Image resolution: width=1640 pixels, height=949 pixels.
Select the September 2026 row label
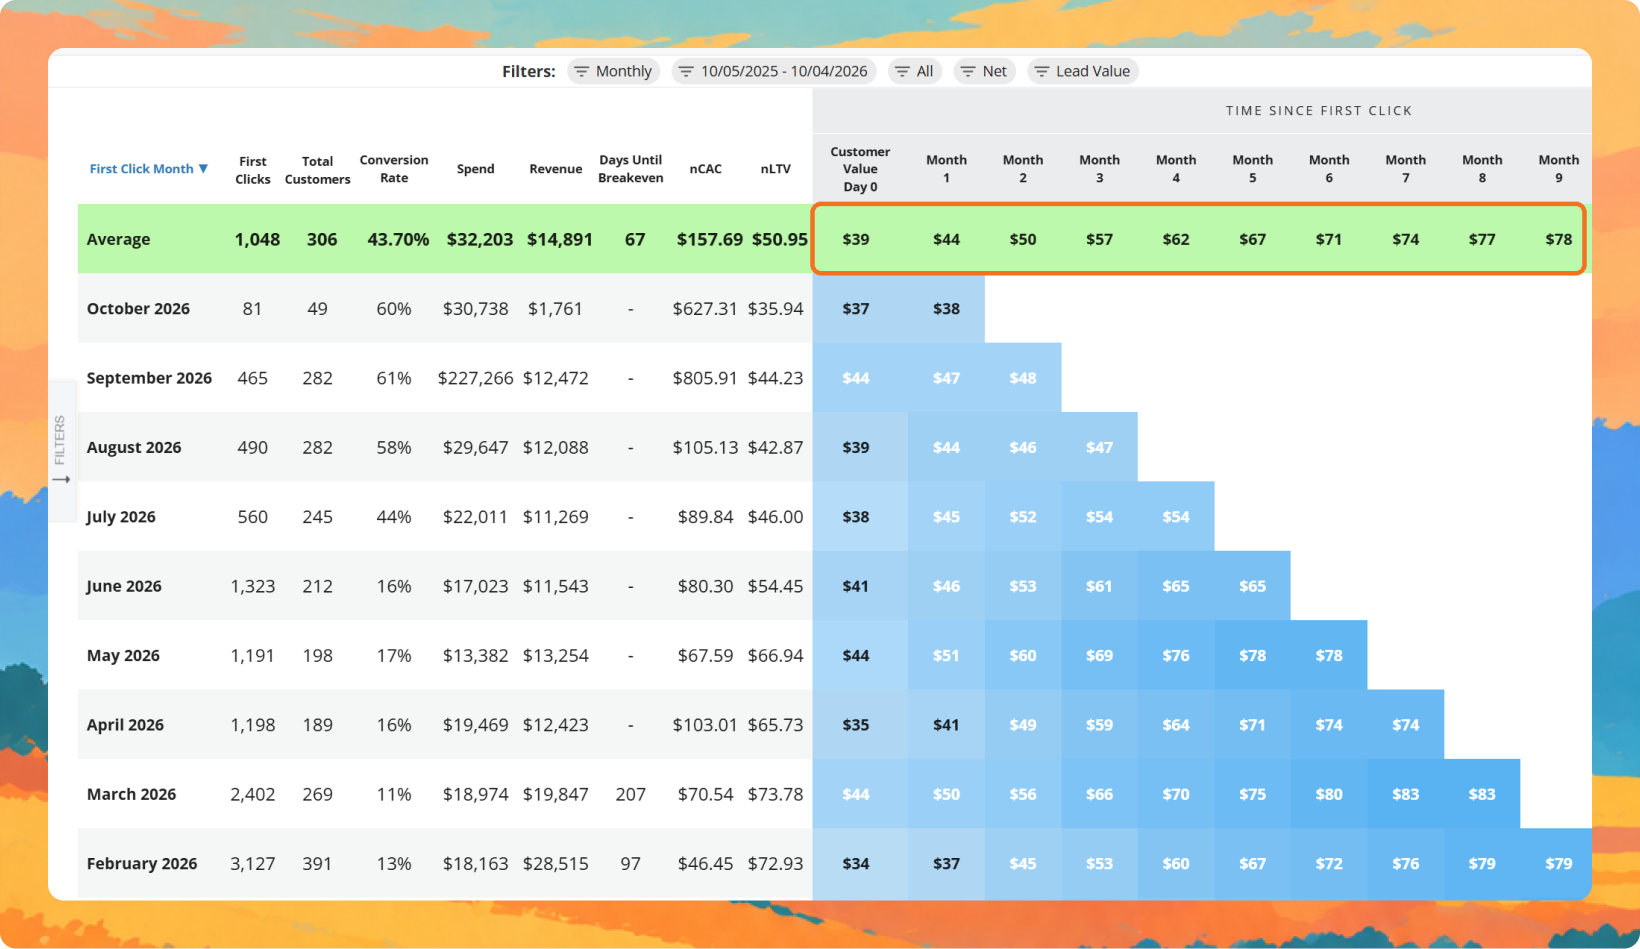(x=149, y=378)
